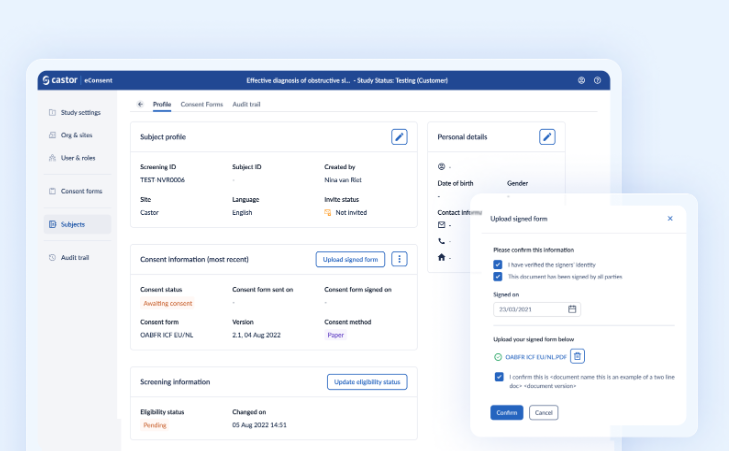The image size is (729, 451).
Task: Switch to the Consent Forms tab
Action: [x=201, y=104]
